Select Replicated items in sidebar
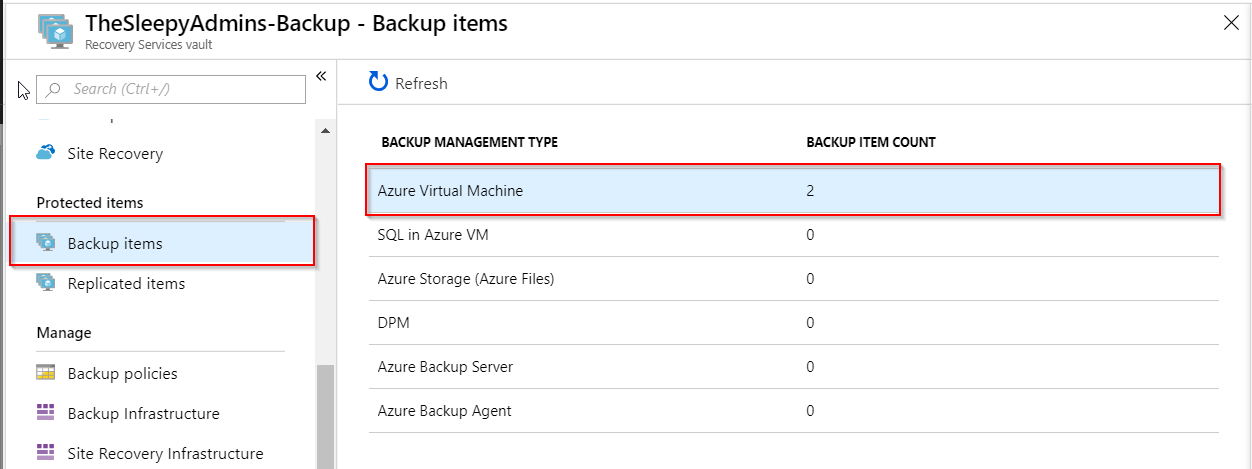The height and width of the screenshot is (469, 1252). 126,283
